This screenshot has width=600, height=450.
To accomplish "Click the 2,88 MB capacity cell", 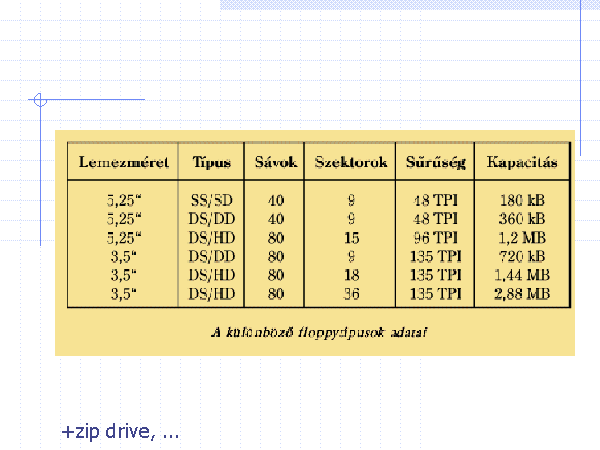I will [522, 293].
